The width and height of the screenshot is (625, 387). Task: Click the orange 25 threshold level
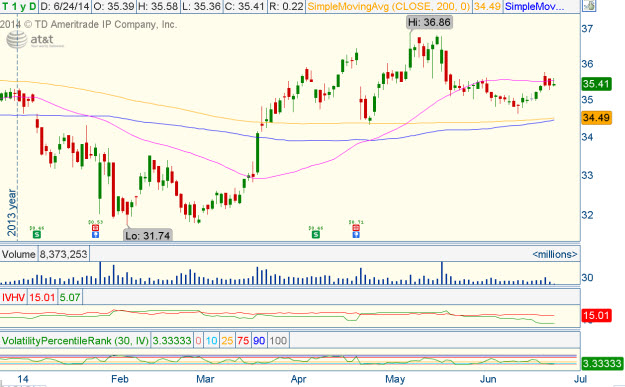(227, 341)
